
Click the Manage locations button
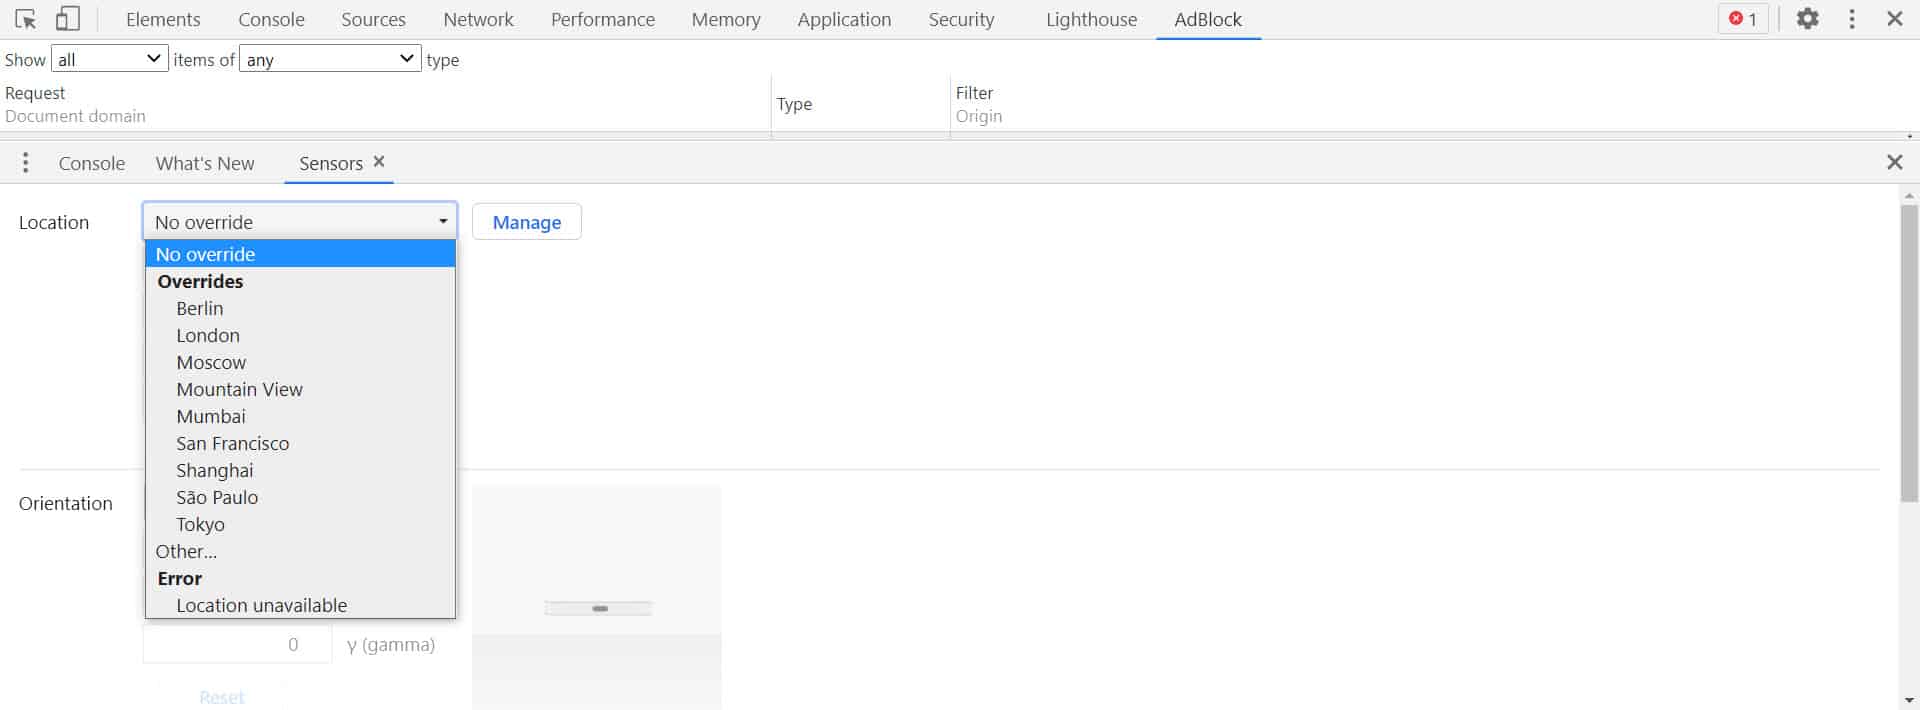(x=526, y=222)
